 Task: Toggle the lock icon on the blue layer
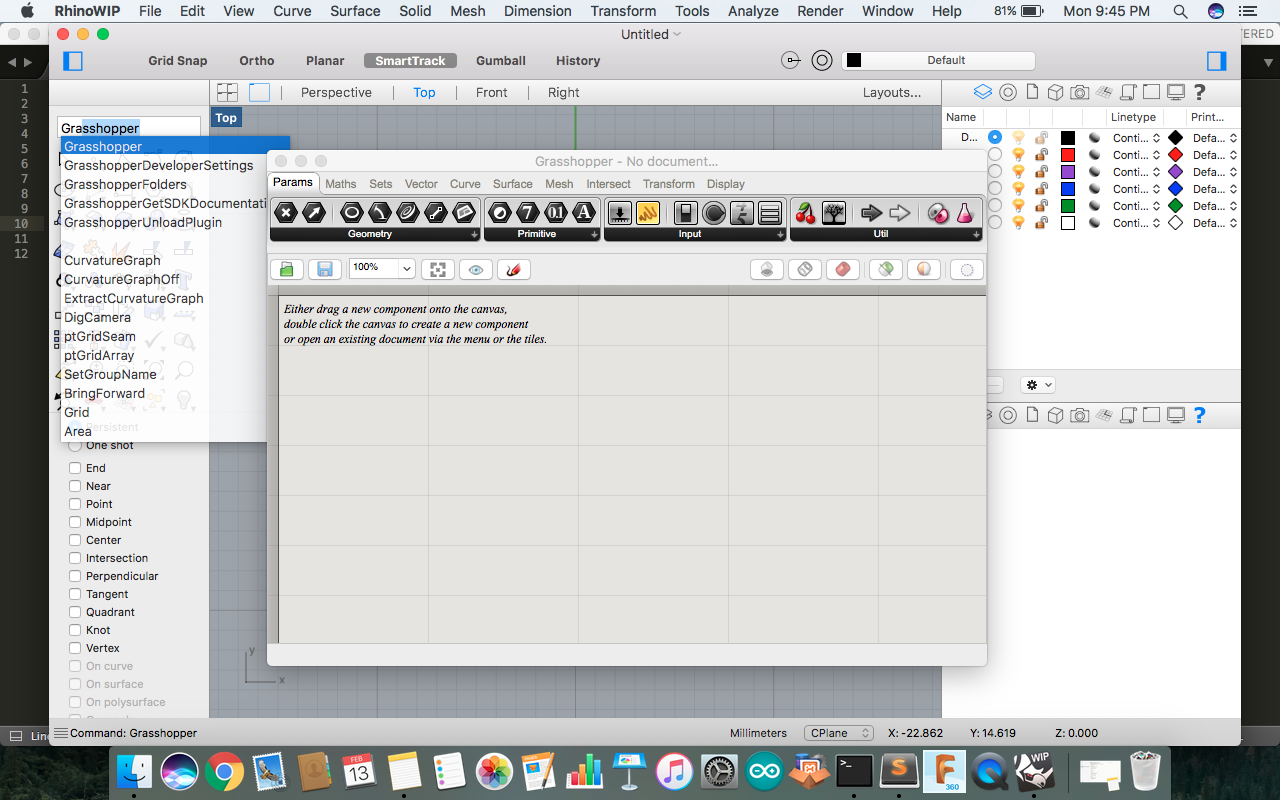(x=1042, y=189)
